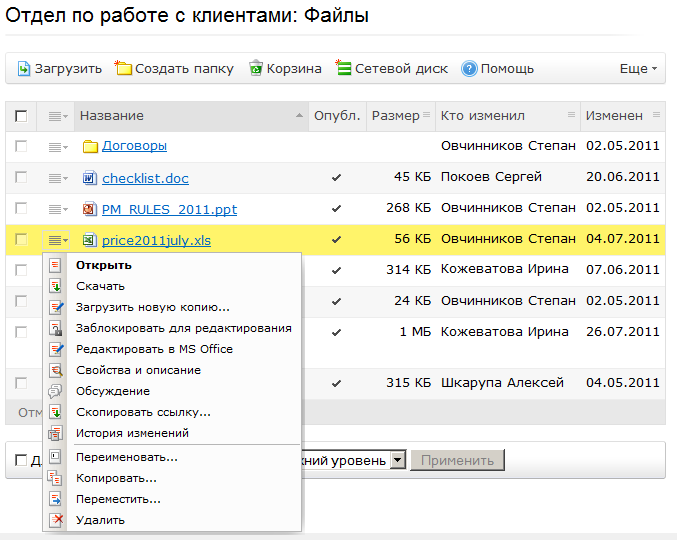
Task: Click the icon beside Редактировать в MS Office
Action: point(56,349)
